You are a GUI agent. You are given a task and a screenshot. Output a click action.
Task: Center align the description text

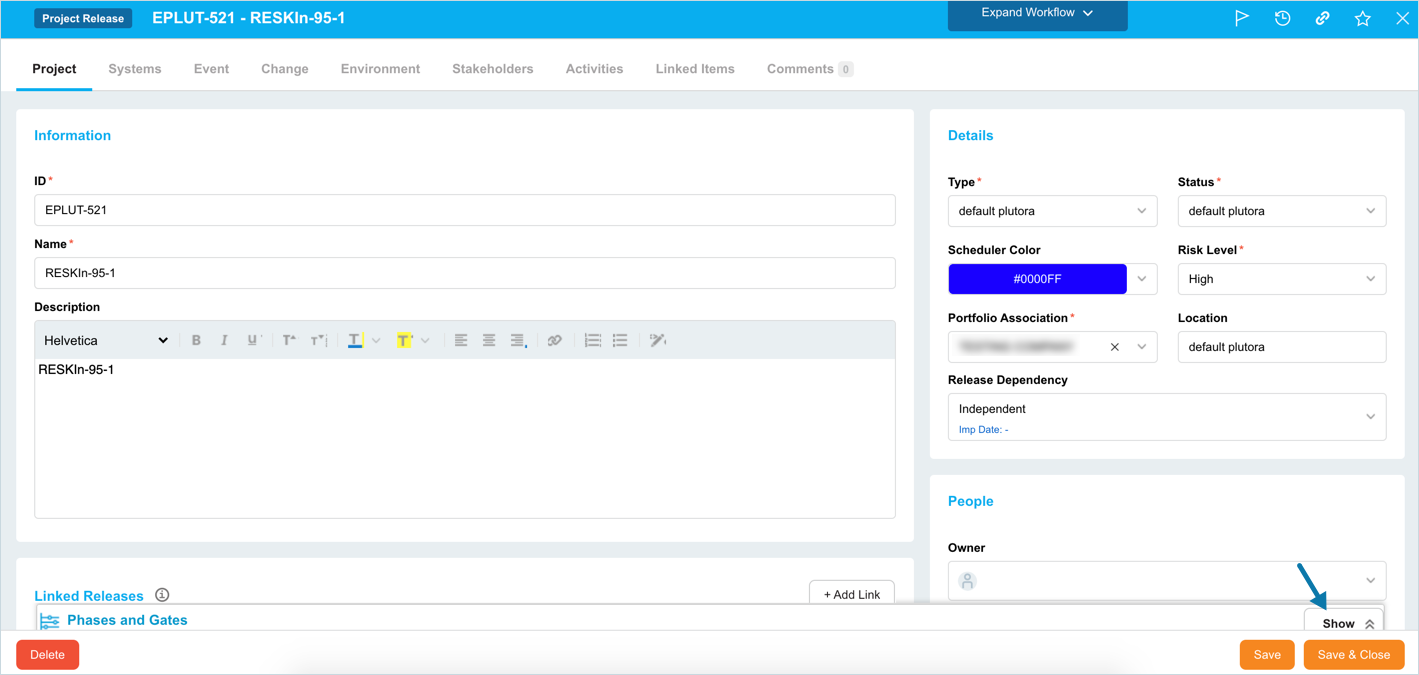489,341
